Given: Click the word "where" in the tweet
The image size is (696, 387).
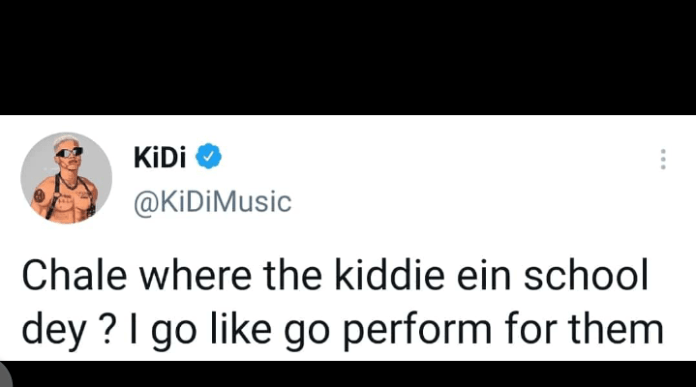Looking at the screenshot, I should coord(195,276).
